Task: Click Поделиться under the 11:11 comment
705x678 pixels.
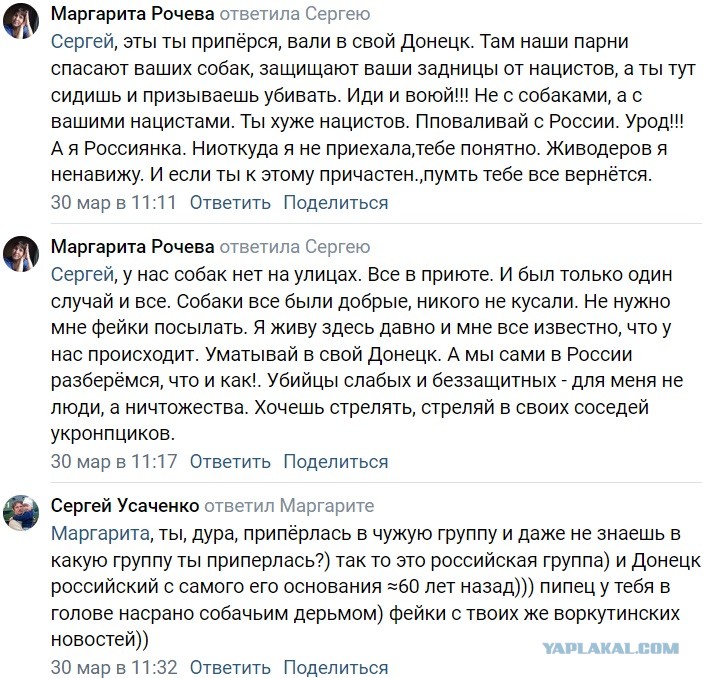Action: click(336, 203)
